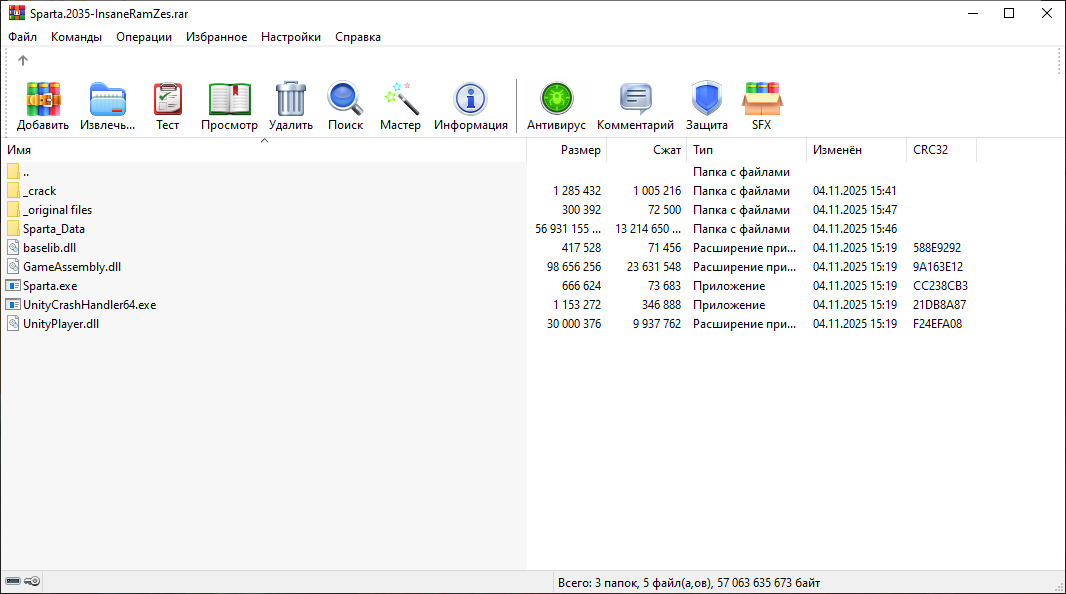Run the Тест archive test icon
Image resolution: width=1066 pixels, height=594 pixels.
coord(168,100)
